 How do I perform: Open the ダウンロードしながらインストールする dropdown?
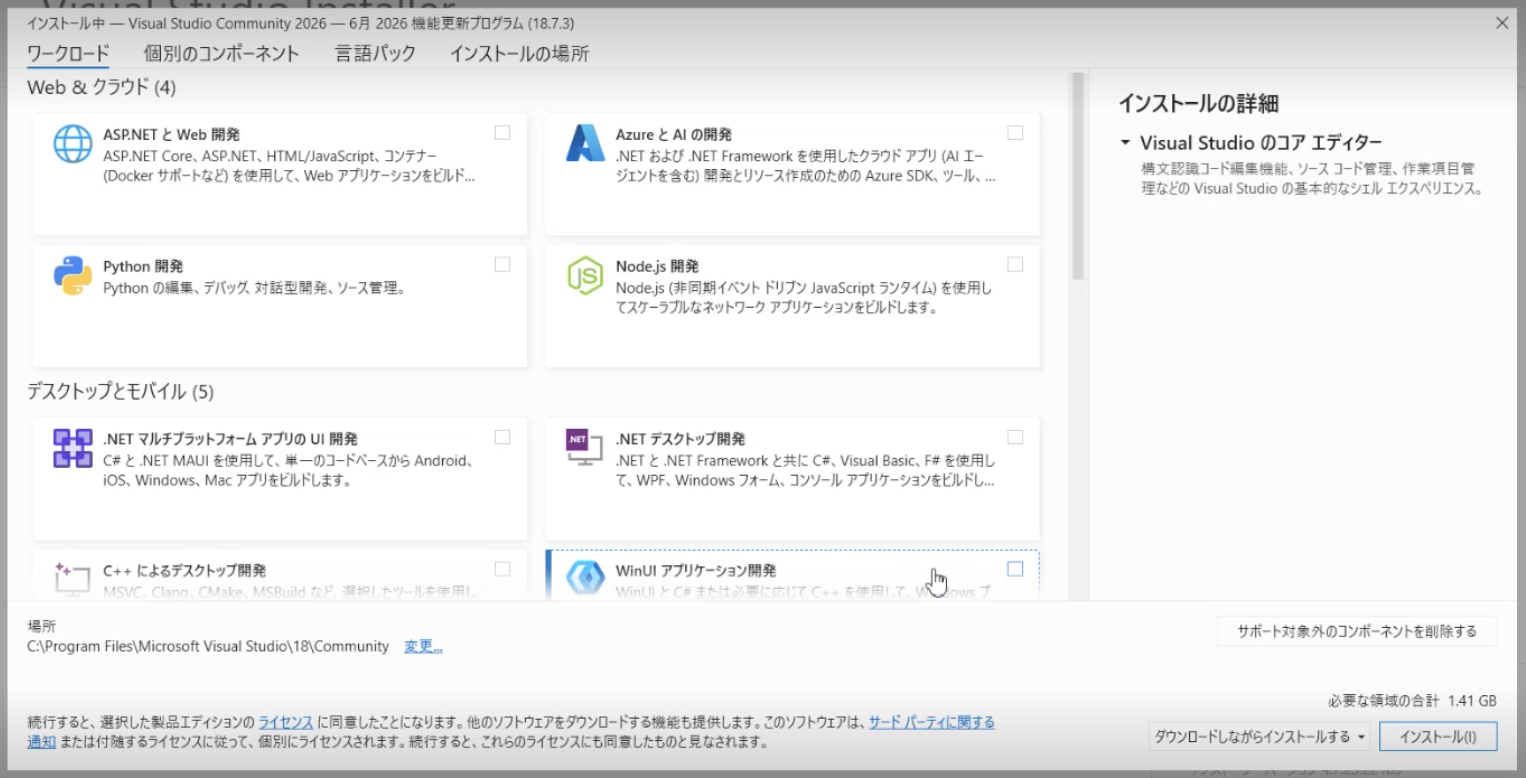point(1259,737)
